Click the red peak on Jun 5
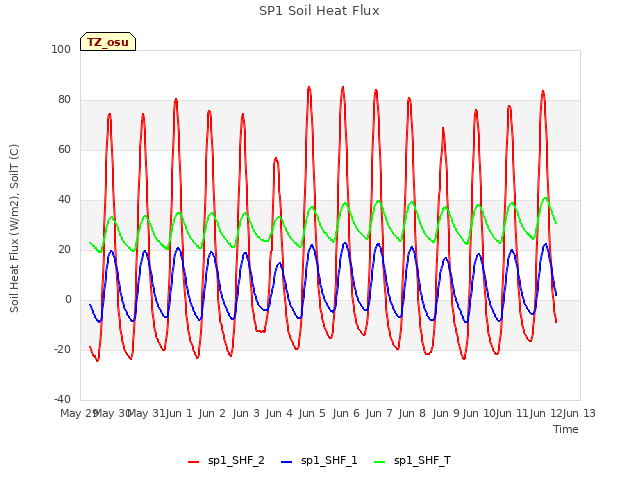Screen dimensions: 640x480 coord(309,87)
